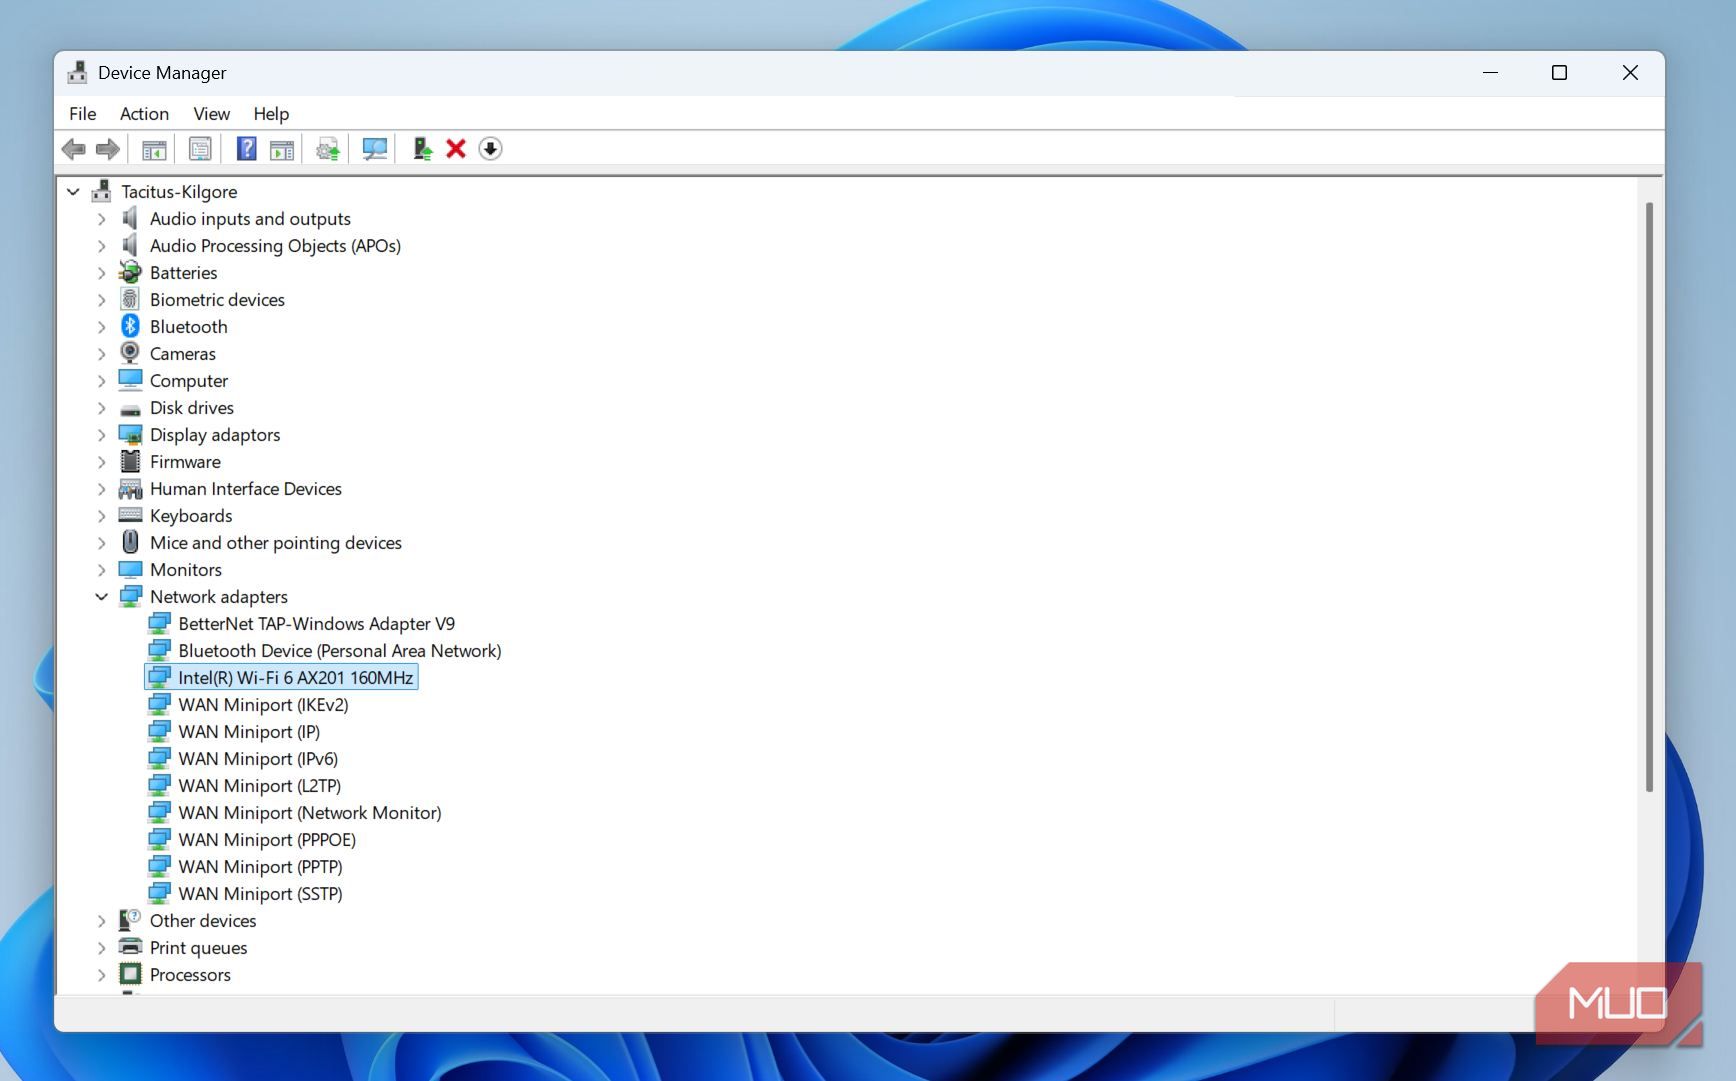The height and width of the screenshot is (1081, 1736).
Task: Select the Tacitus-Kilgore computer name
Action: 179,191
